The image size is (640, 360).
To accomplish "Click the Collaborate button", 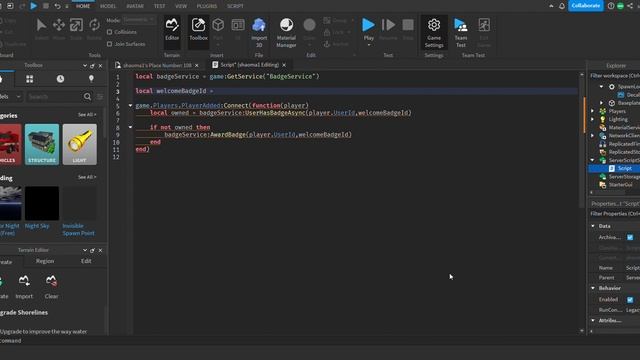I will 586,6.
